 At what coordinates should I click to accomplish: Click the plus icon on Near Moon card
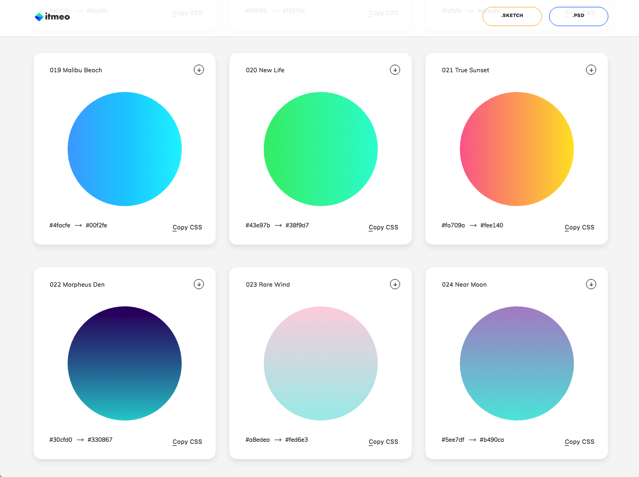591,284
